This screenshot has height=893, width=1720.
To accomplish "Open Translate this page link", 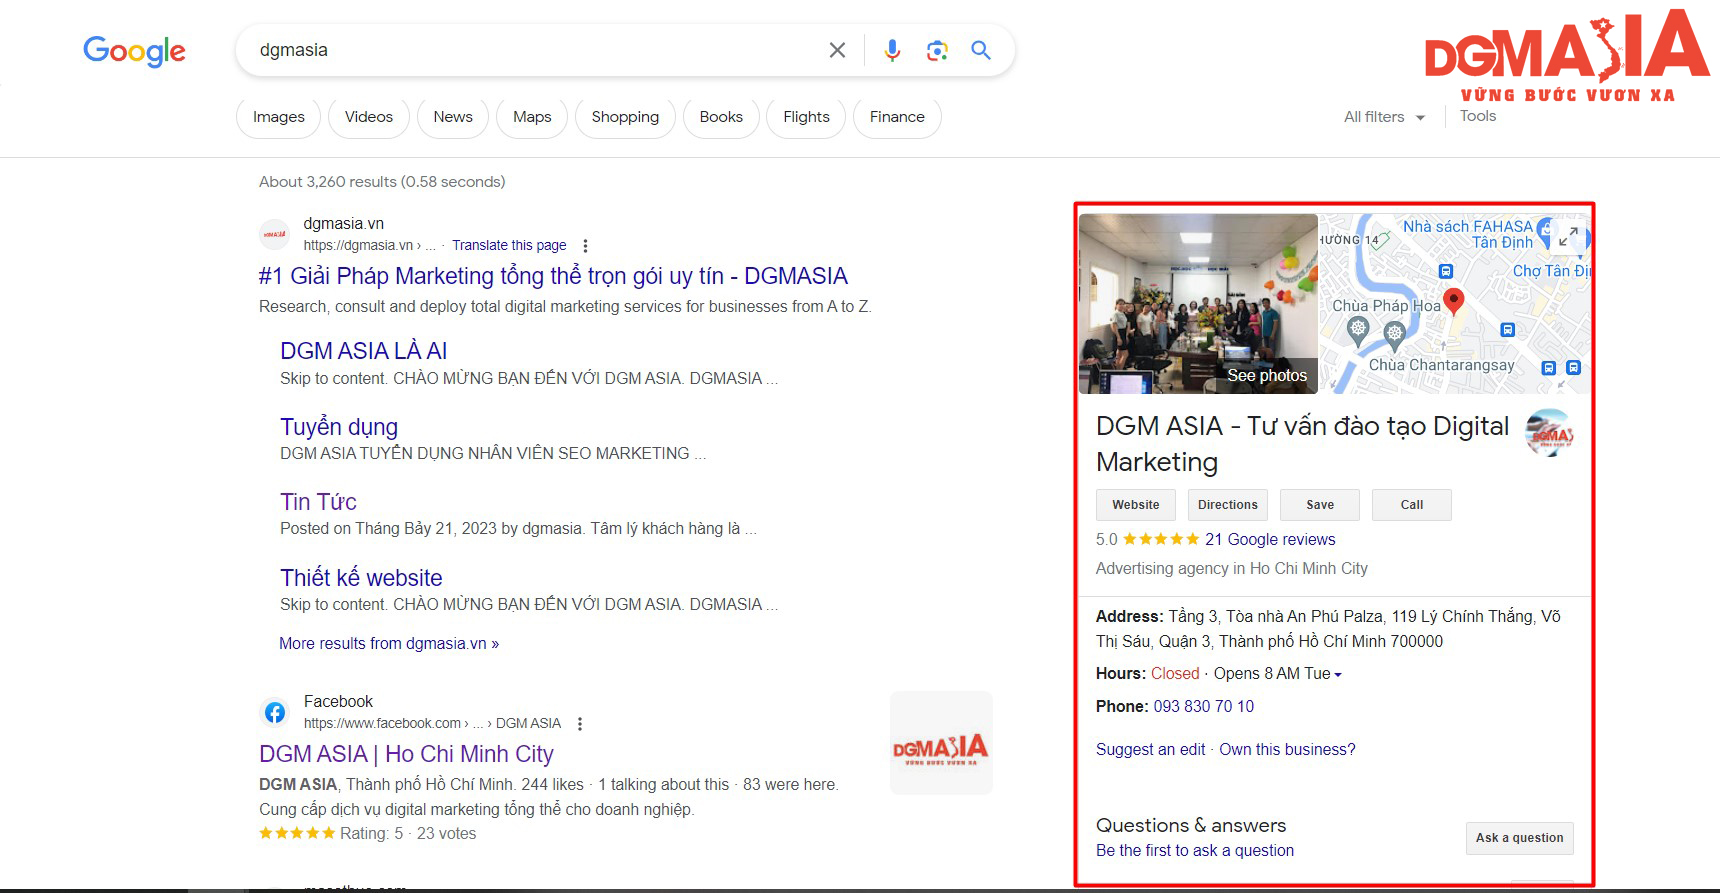I will [509, 245].
